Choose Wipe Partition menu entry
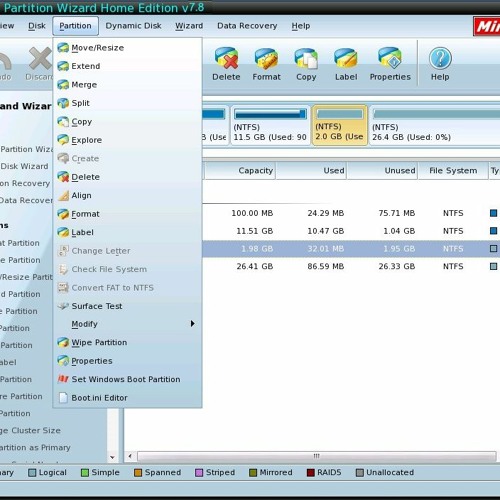500x500 pixels. 127,342
